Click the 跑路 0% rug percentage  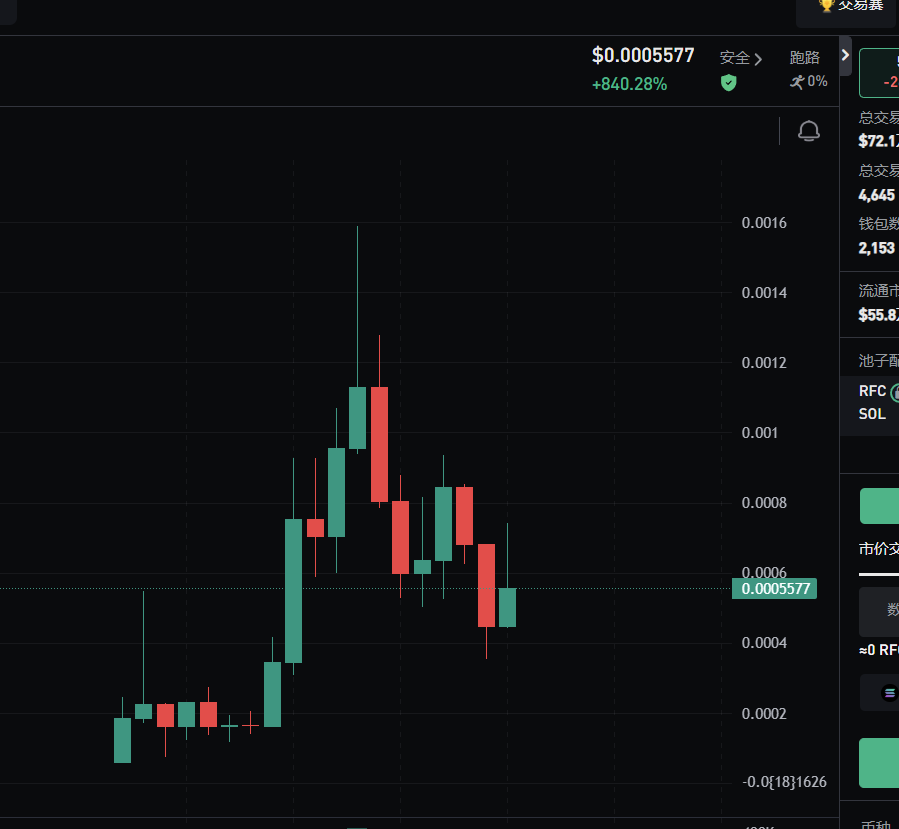coord(817,82)
